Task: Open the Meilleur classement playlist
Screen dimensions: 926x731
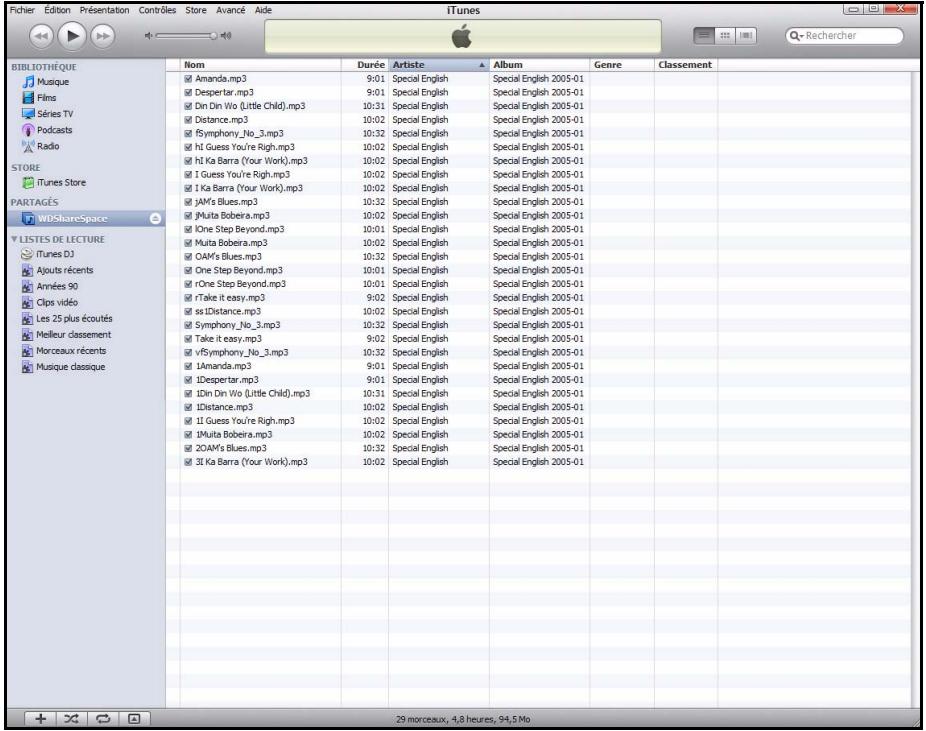Action: (x=66, y=334)
